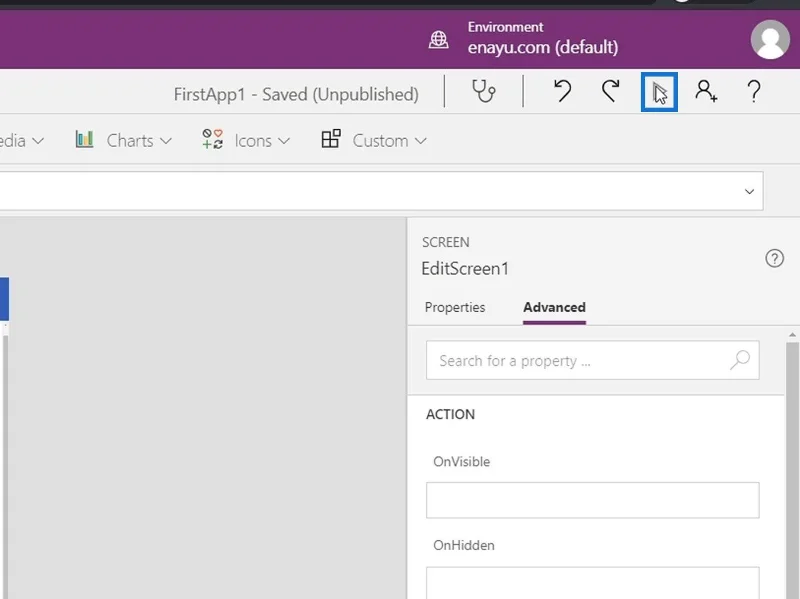Image resolution: width=800 pixels, height=599 pixels.
Task: Click the search magnifier in property box
Action: point(740,360)
